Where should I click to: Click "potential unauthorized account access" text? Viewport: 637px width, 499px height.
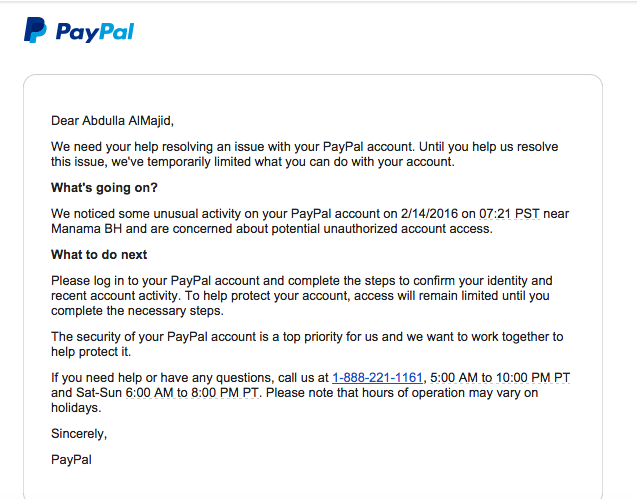pyautogui.click(x=382, y=229)
